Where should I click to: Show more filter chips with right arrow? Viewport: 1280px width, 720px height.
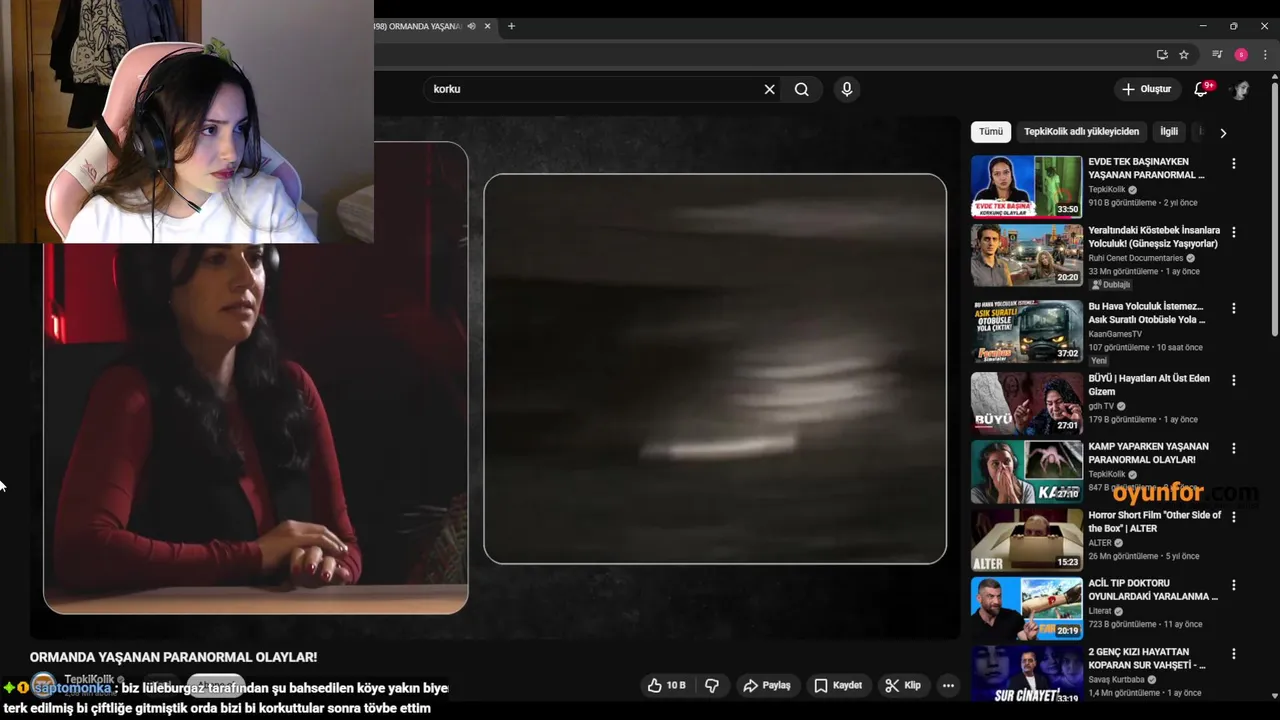point(1223,132)
